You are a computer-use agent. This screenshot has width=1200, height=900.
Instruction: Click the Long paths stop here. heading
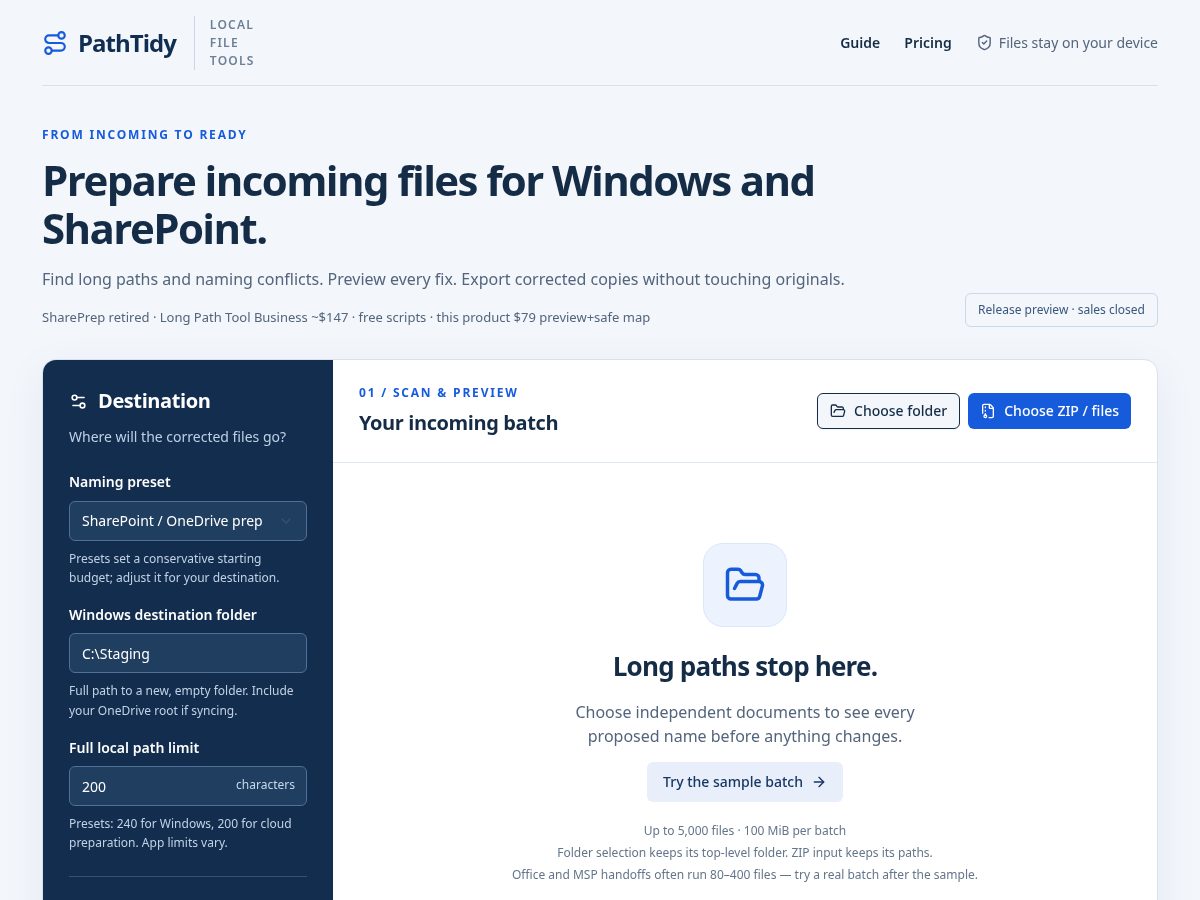[x=745, y=667]
